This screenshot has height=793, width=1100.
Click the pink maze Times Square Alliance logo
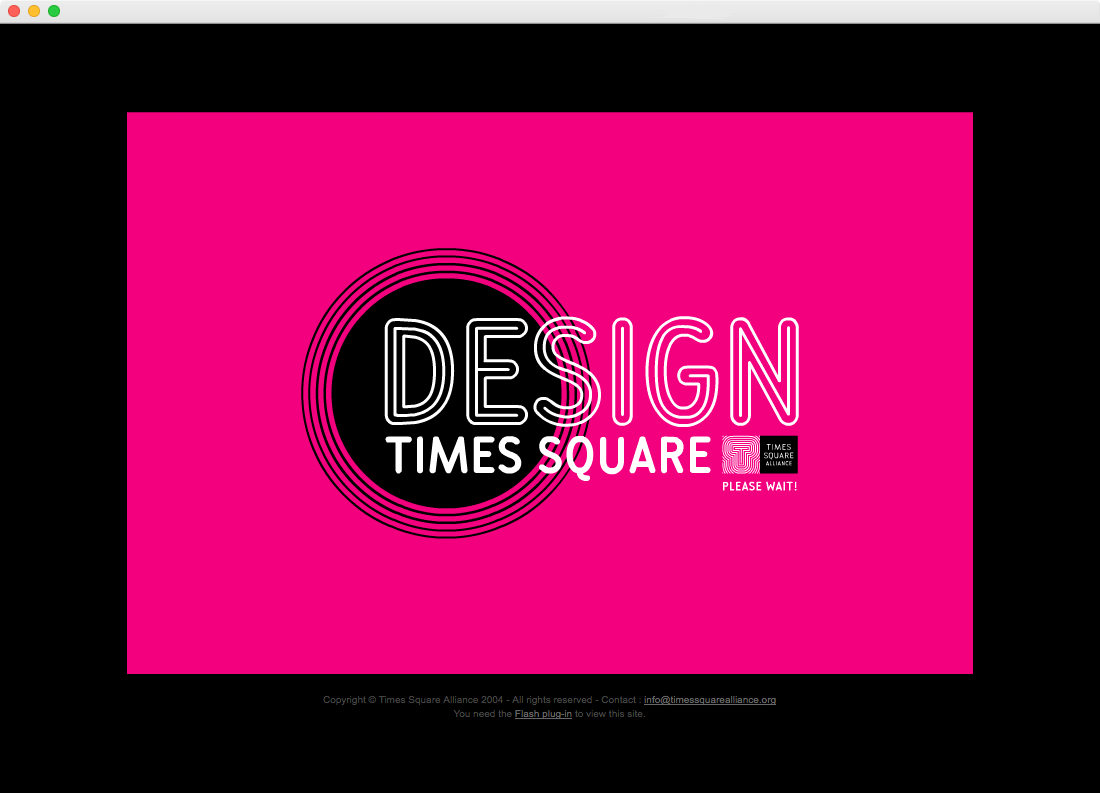coord(741,455)
